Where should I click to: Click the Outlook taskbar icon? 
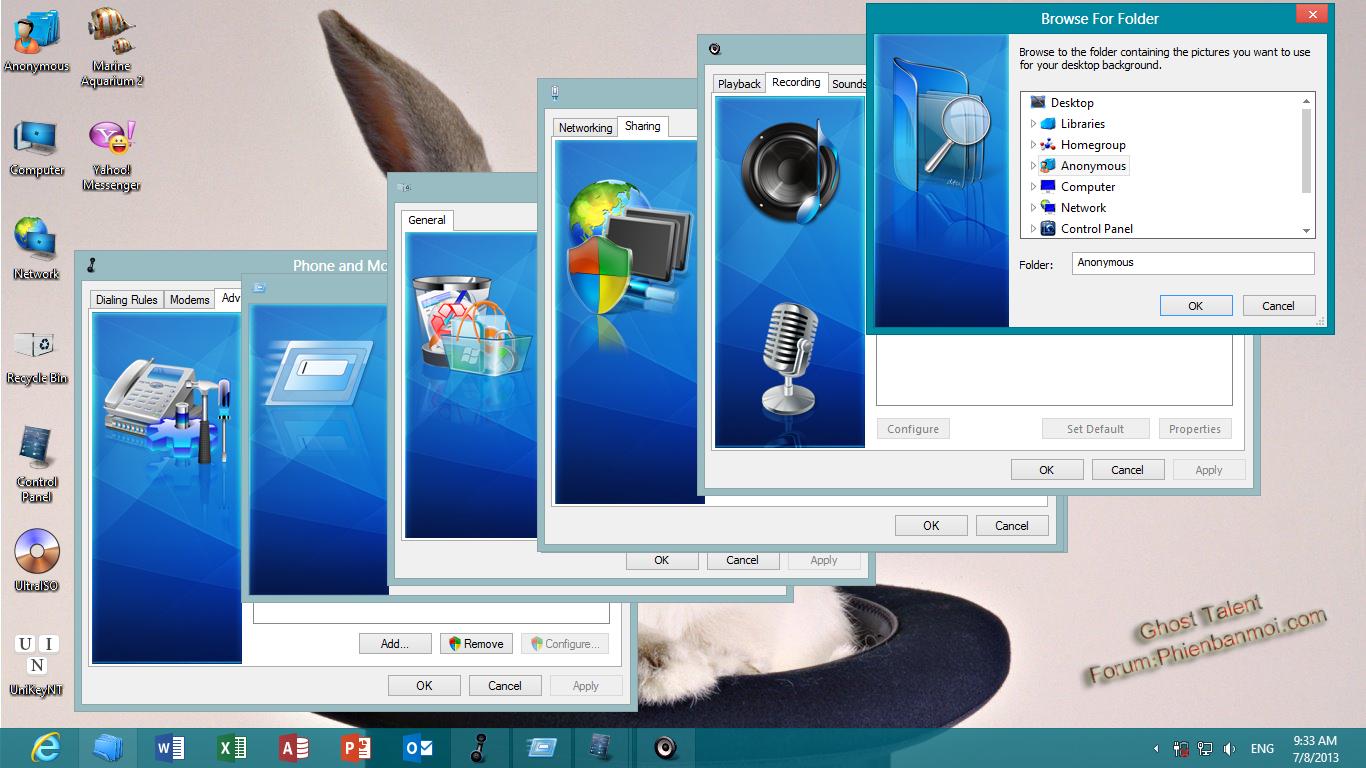pyautogui.click(x=418, y=747)
